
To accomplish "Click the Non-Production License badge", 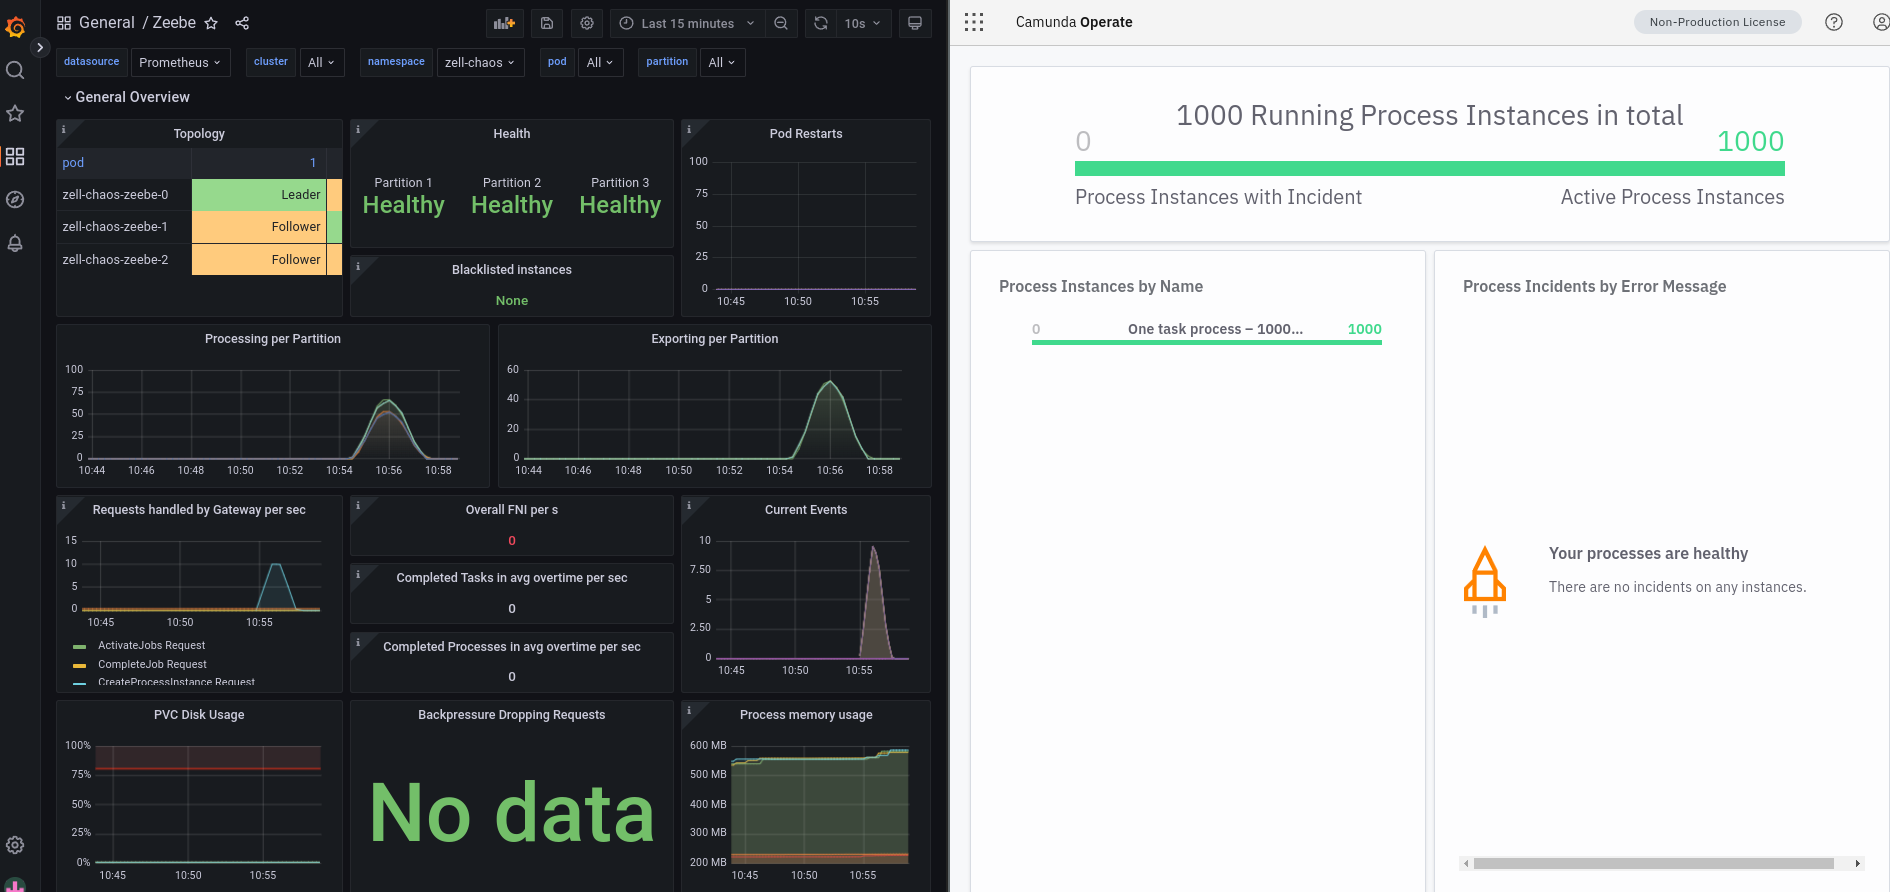I will (1717, 22).
